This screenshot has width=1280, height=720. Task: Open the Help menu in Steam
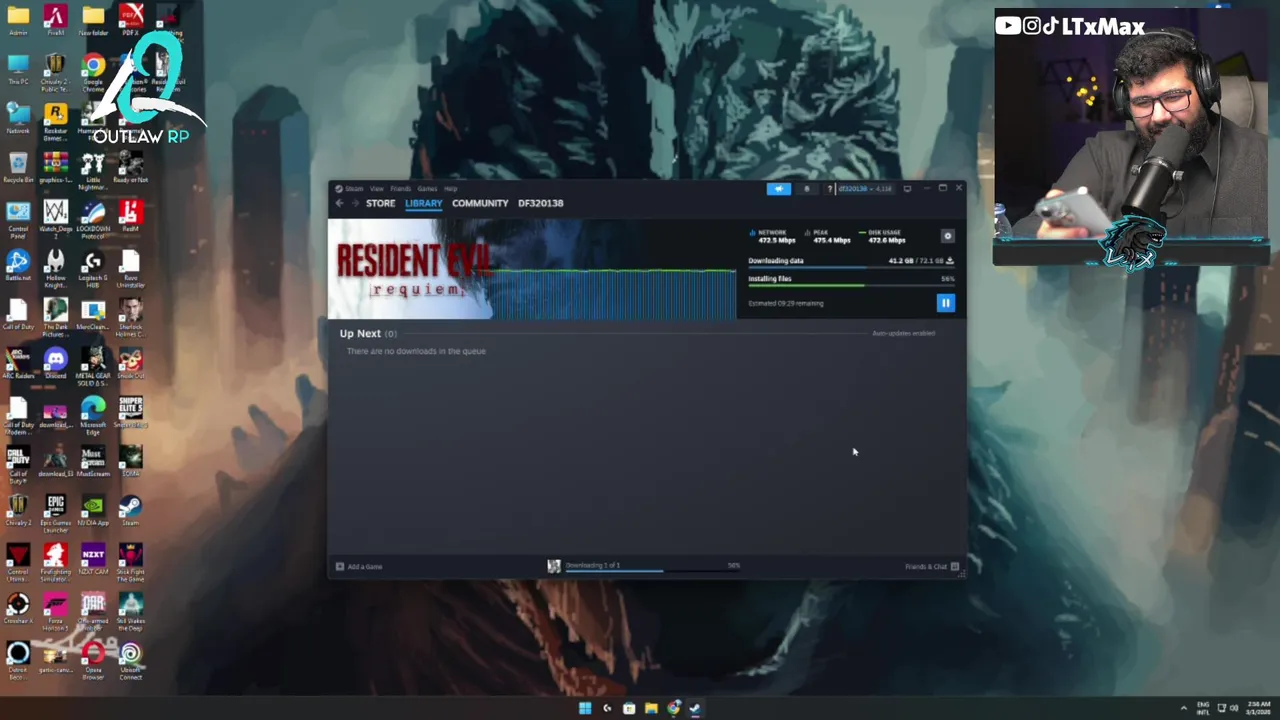(x=450, y=188)
